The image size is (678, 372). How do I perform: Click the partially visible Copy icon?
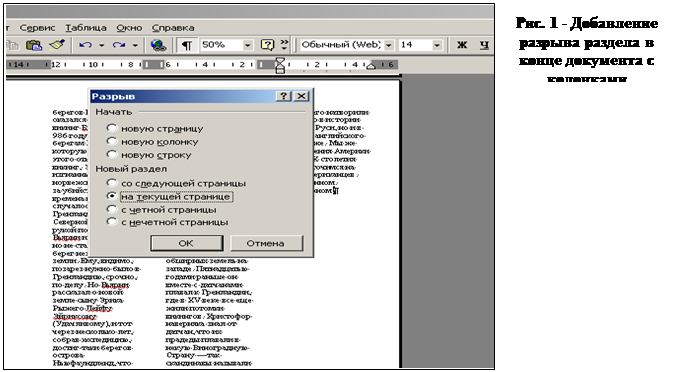click(13, 45)
